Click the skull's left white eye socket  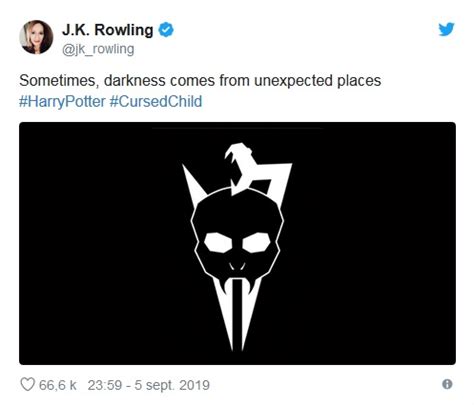[218, 242]
